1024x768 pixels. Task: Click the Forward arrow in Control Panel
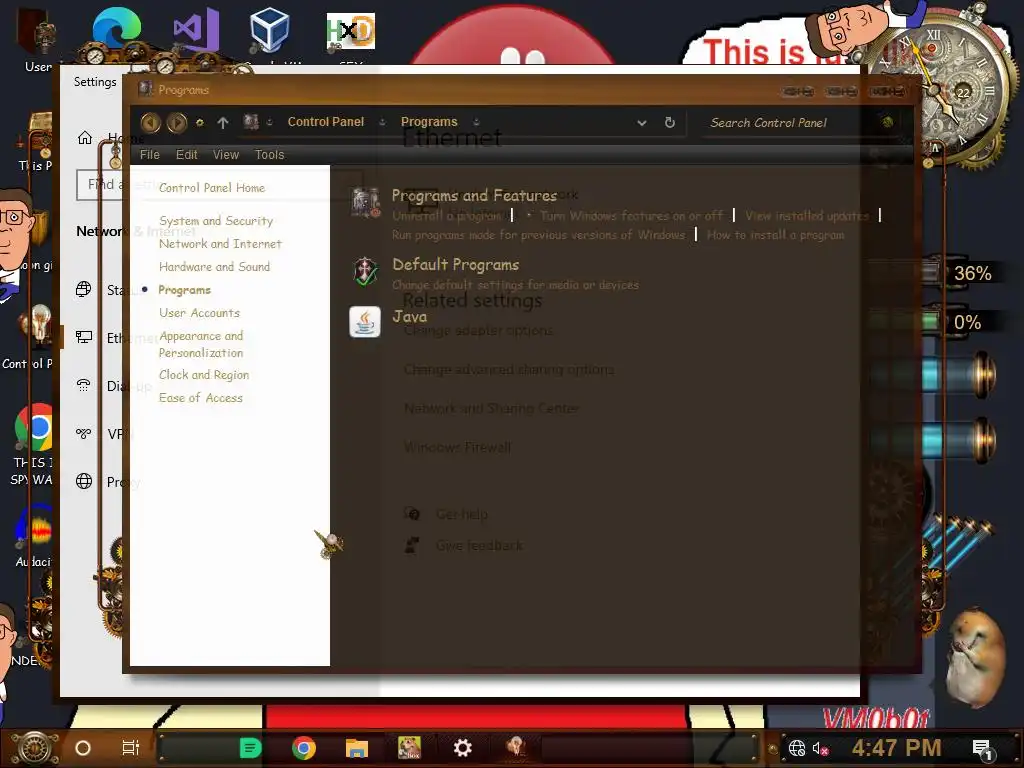176,122
